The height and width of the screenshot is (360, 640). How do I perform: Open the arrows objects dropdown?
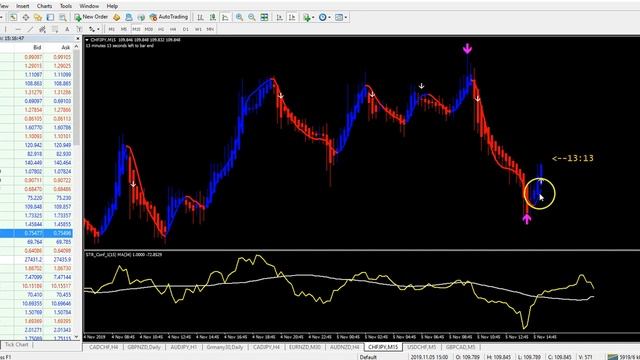coord(94,29)
